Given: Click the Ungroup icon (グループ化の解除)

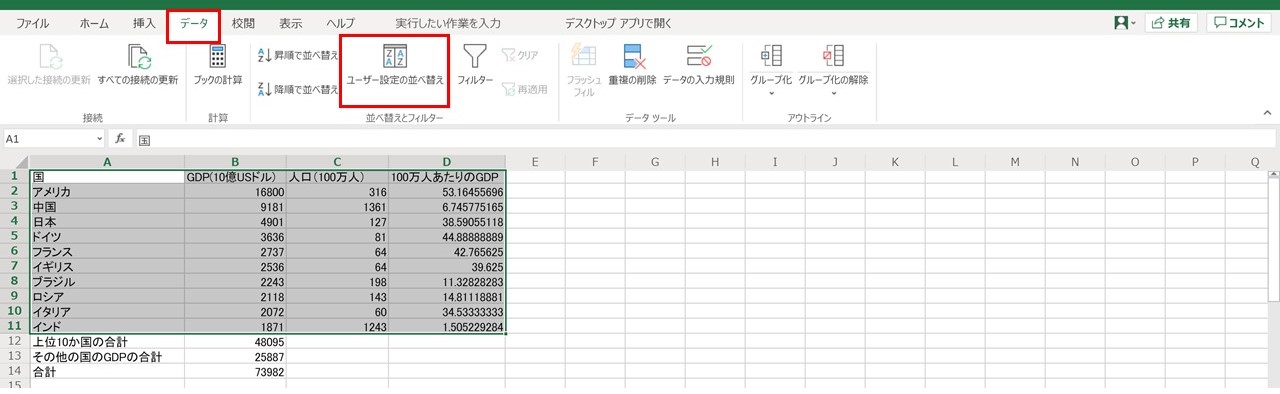Looking at the screenshot, I should pos(833,55).
